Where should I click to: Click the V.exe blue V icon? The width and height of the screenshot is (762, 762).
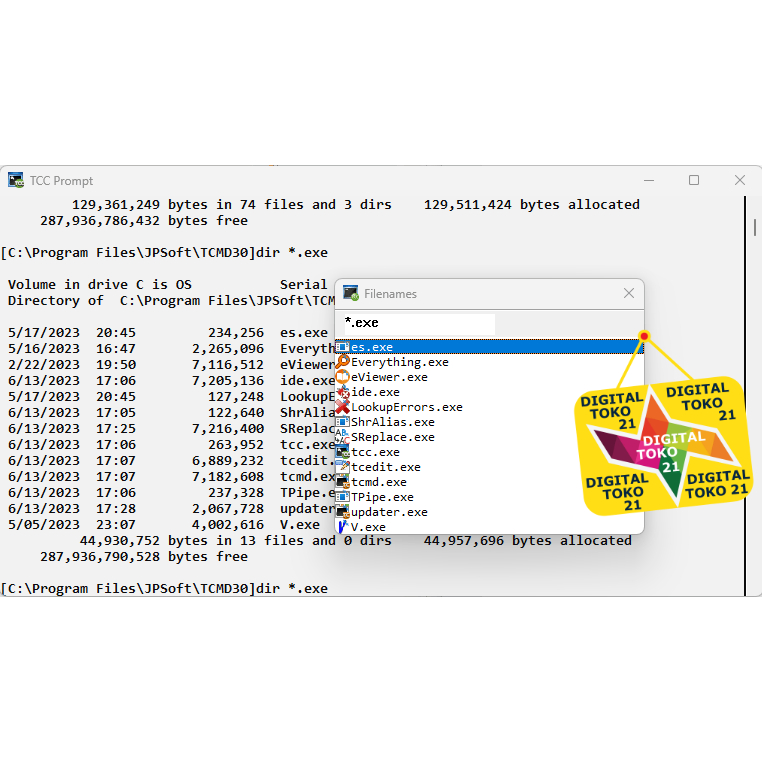(343, 527)
